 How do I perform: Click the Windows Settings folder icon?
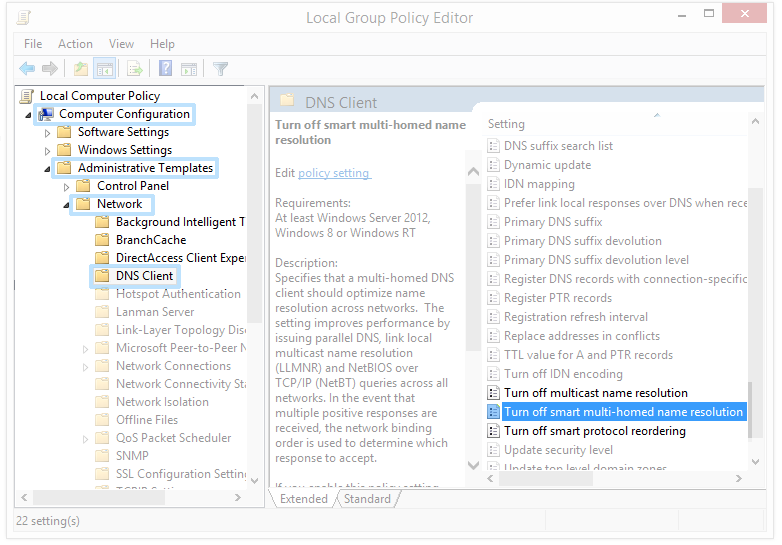[x=64, y=150]
